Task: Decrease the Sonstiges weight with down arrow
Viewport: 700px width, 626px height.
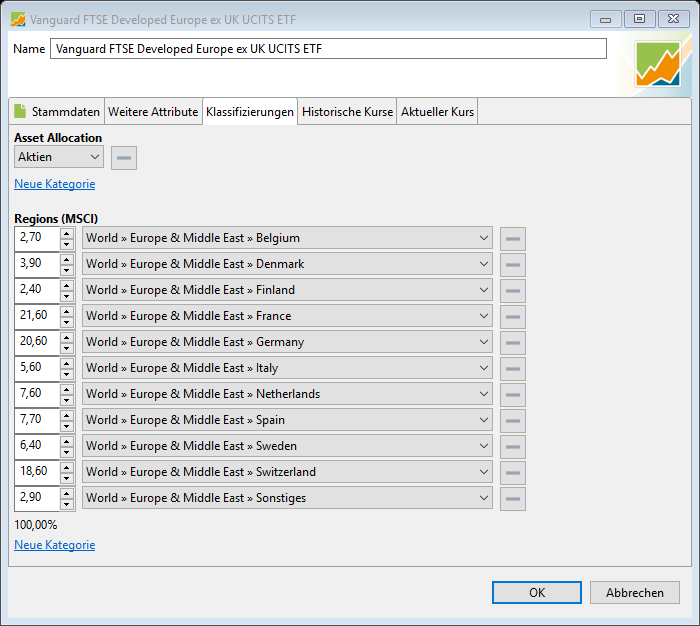Action: click(x=67, y=504)
